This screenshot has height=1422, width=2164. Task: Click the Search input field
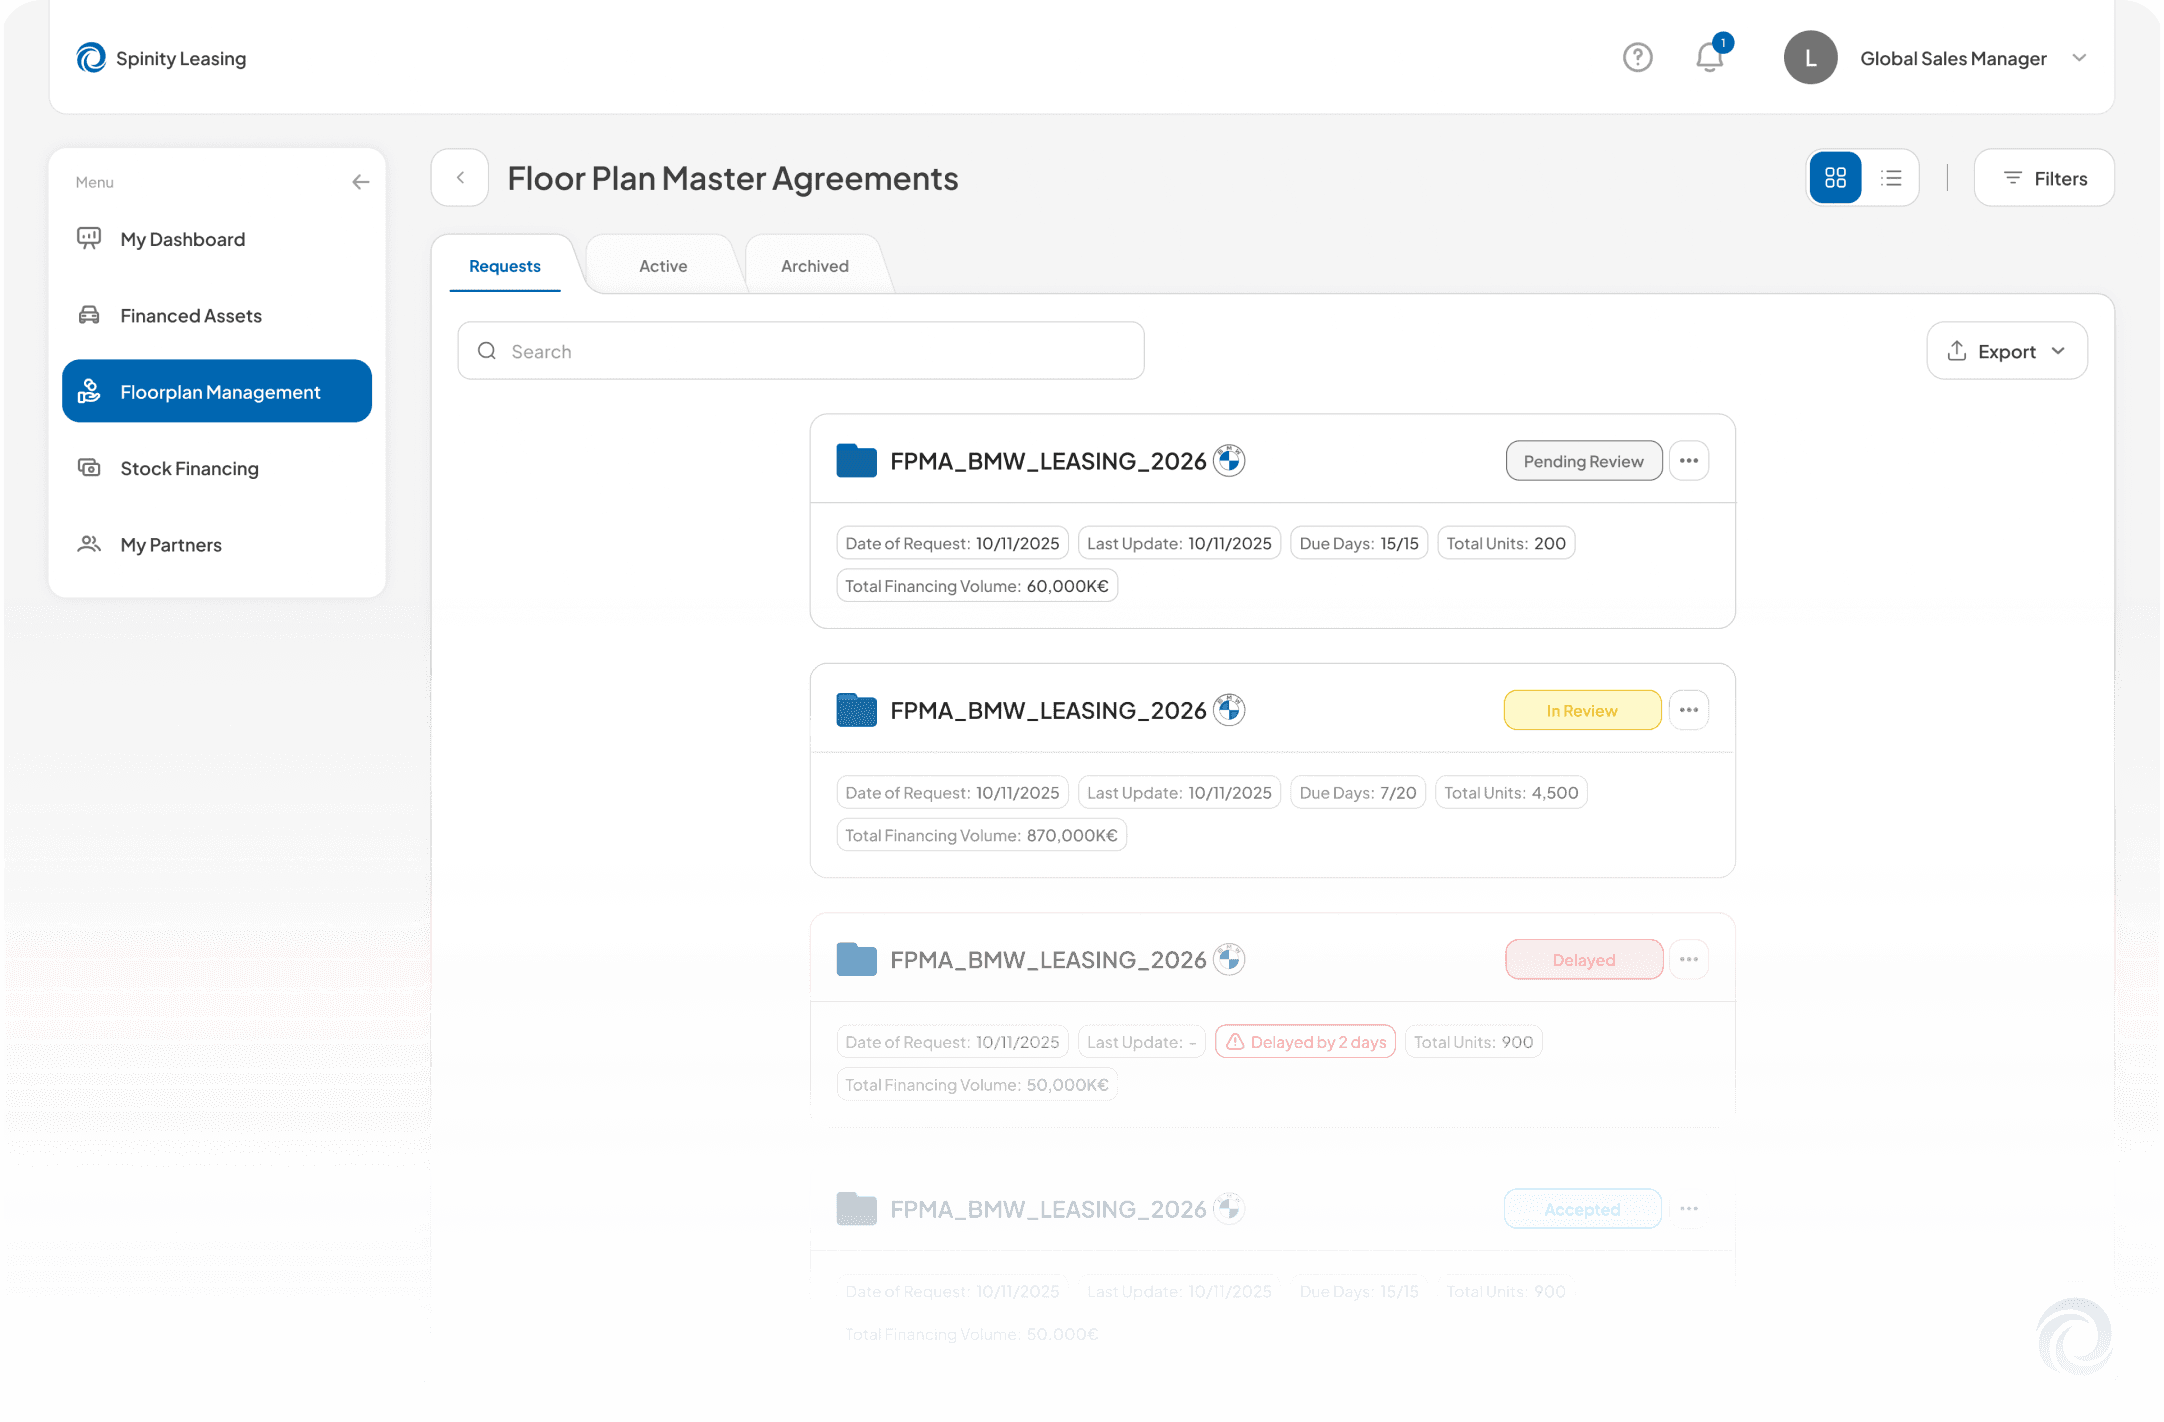pyautogui.click(x=800, y=351)
